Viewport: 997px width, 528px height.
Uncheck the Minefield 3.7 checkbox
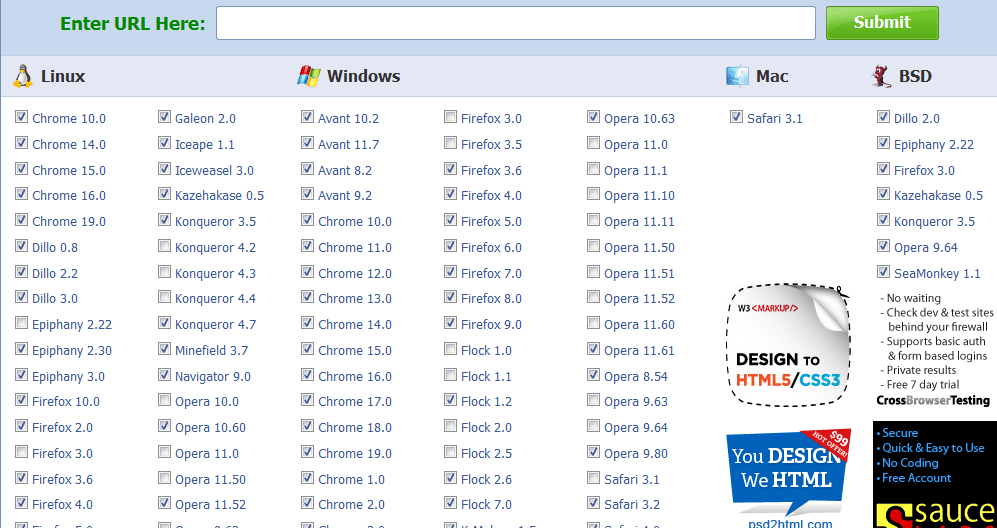165,349
